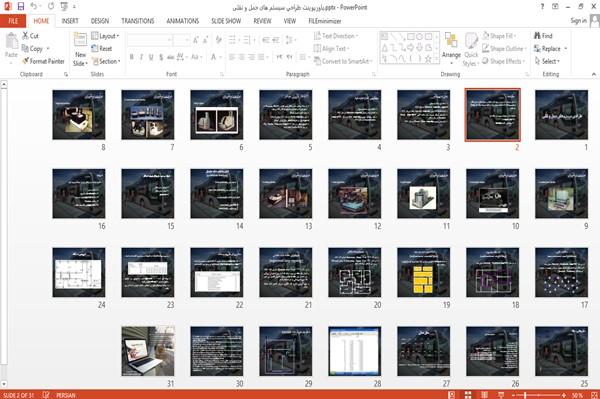
Task: Click the Save icon in quick access toolbar
Action: [x=21, y=7]
